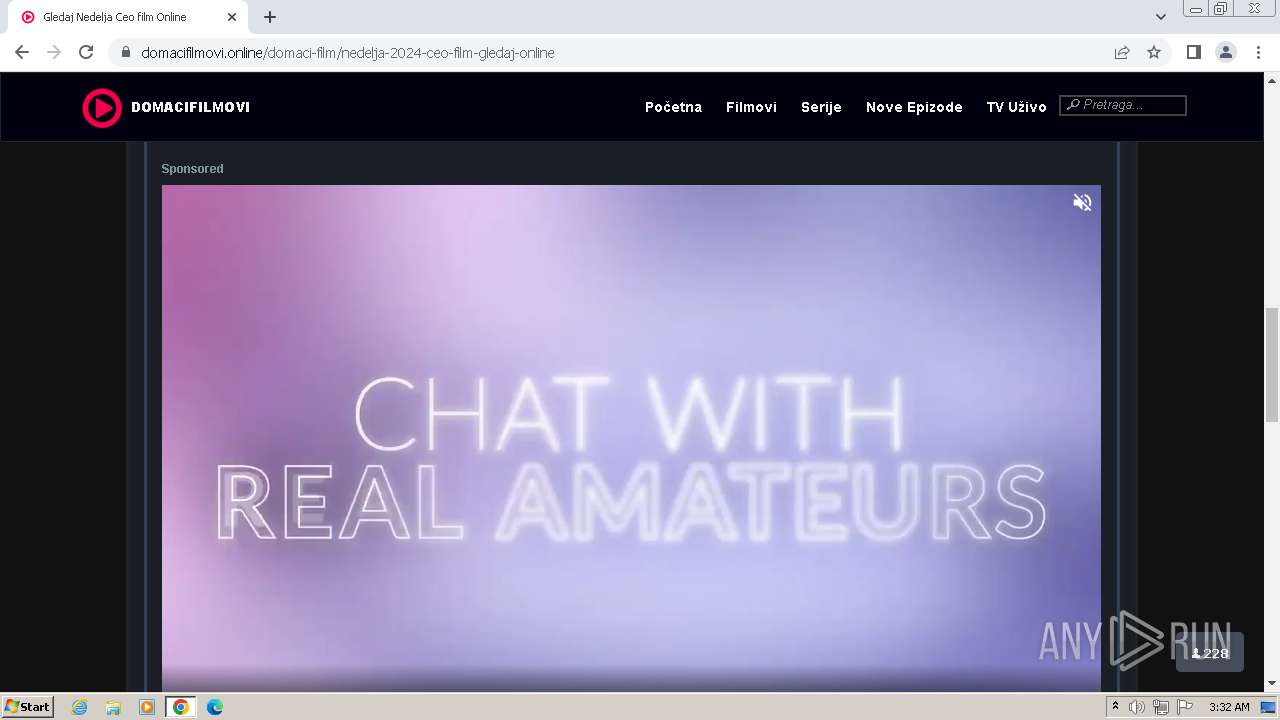Open File Explorer from taskbar
1280x720 pixels.
(113, 707)
